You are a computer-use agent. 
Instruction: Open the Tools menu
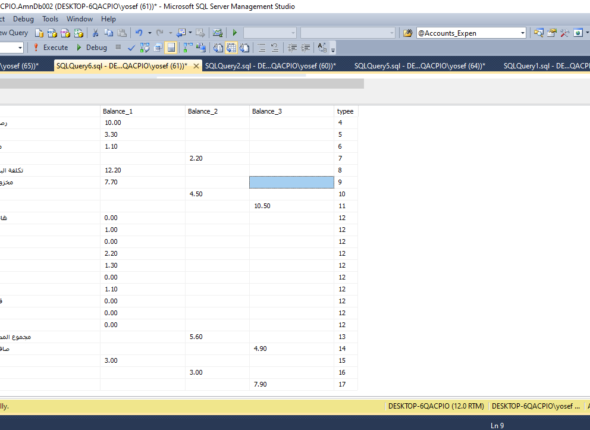[50, 19]
